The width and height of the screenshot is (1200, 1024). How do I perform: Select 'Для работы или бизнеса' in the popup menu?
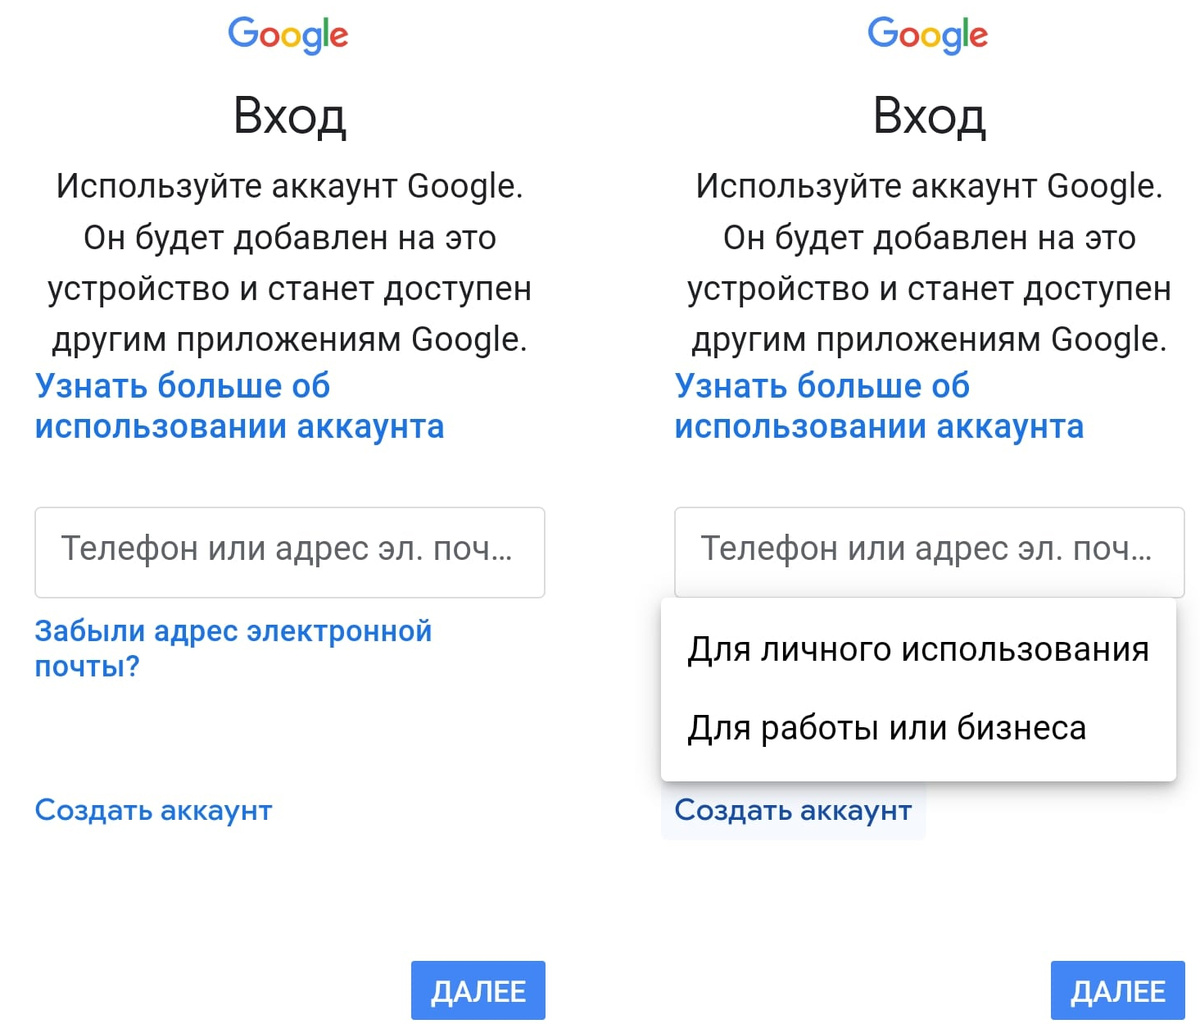(x=885, y=727)
